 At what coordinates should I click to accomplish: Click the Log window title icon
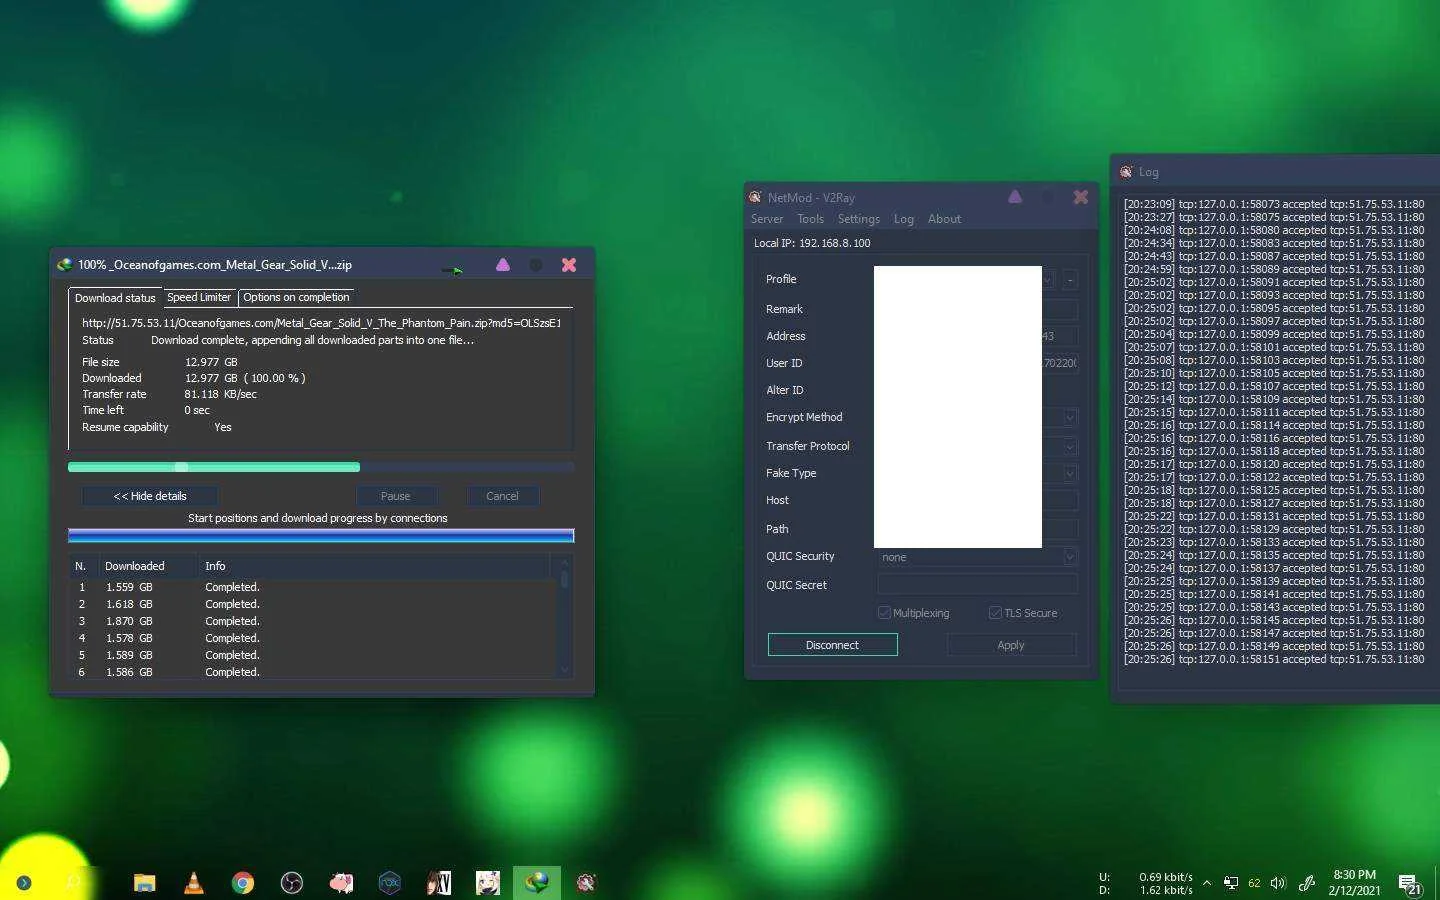click(1126, 172)
